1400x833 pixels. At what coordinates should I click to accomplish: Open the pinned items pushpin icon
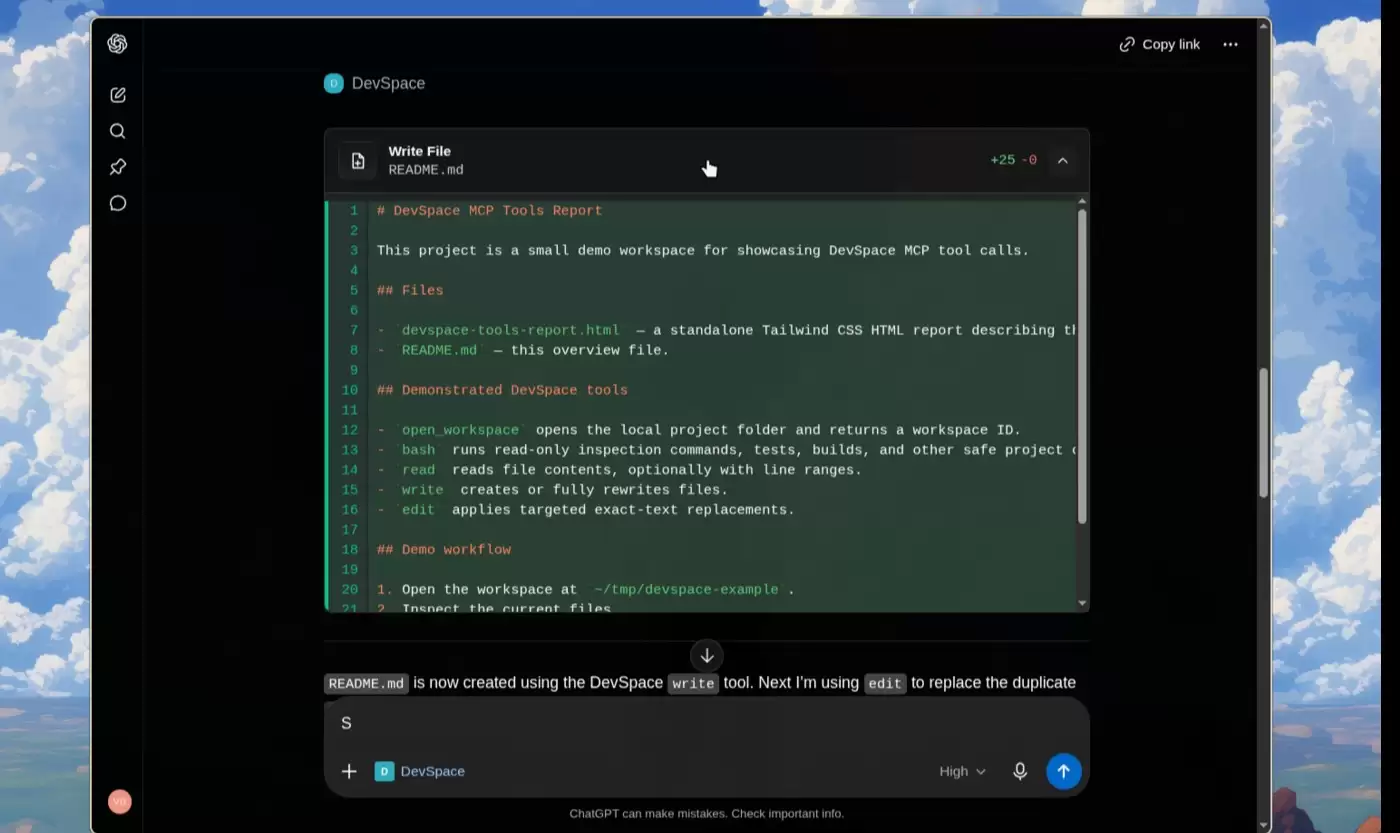click(x=117, y=167)
